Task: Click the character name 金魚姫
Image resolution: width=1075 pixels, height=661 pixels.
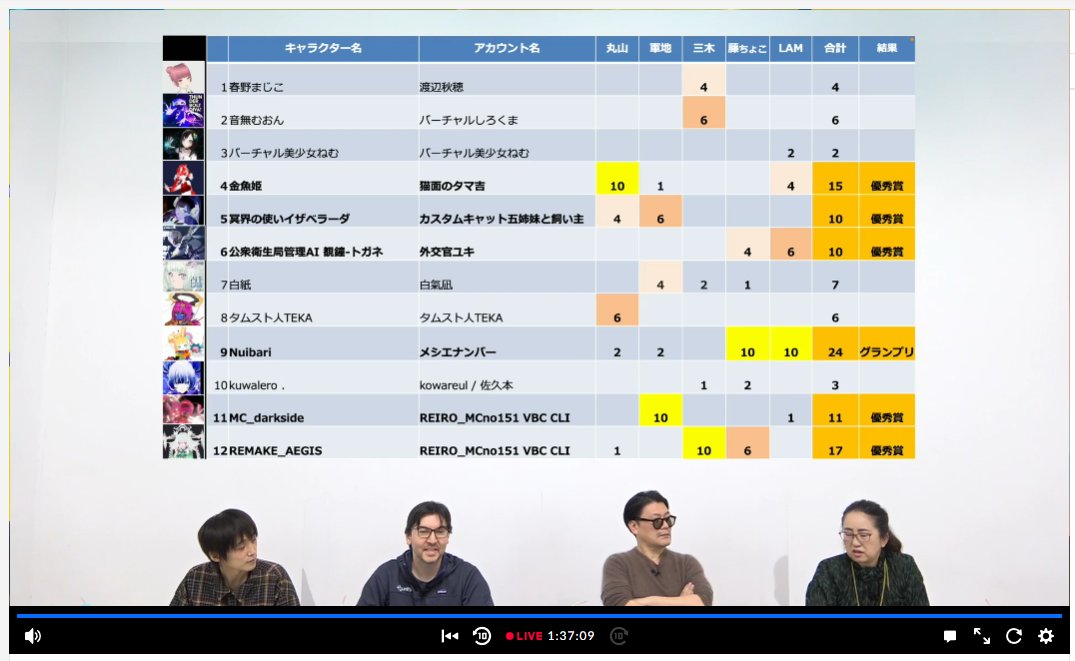Action: (245, 186)
